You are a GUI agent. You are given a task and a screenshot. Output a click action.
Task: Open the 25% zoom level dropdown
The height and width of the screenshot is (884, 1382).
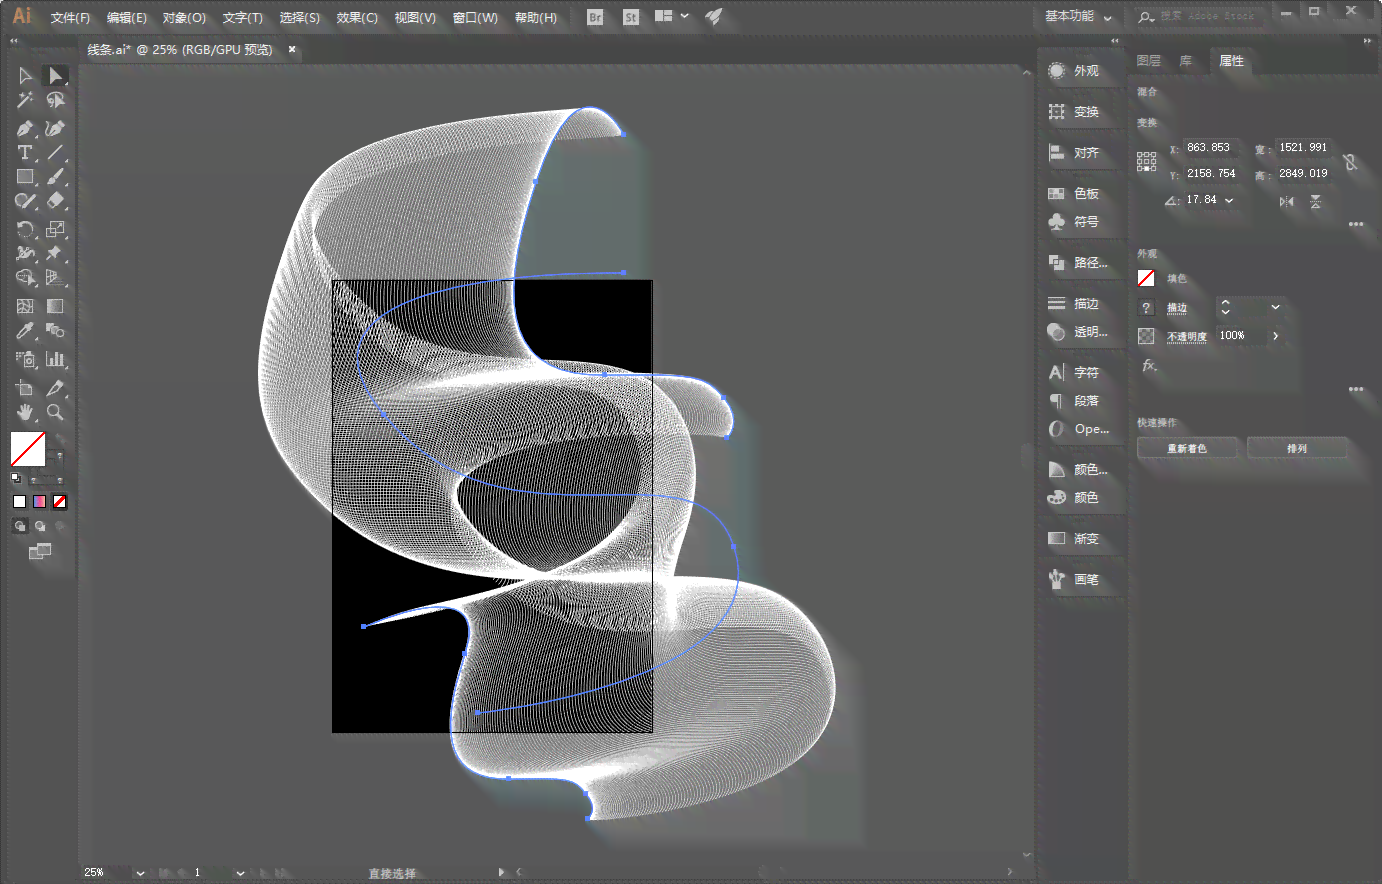point(140,873)
